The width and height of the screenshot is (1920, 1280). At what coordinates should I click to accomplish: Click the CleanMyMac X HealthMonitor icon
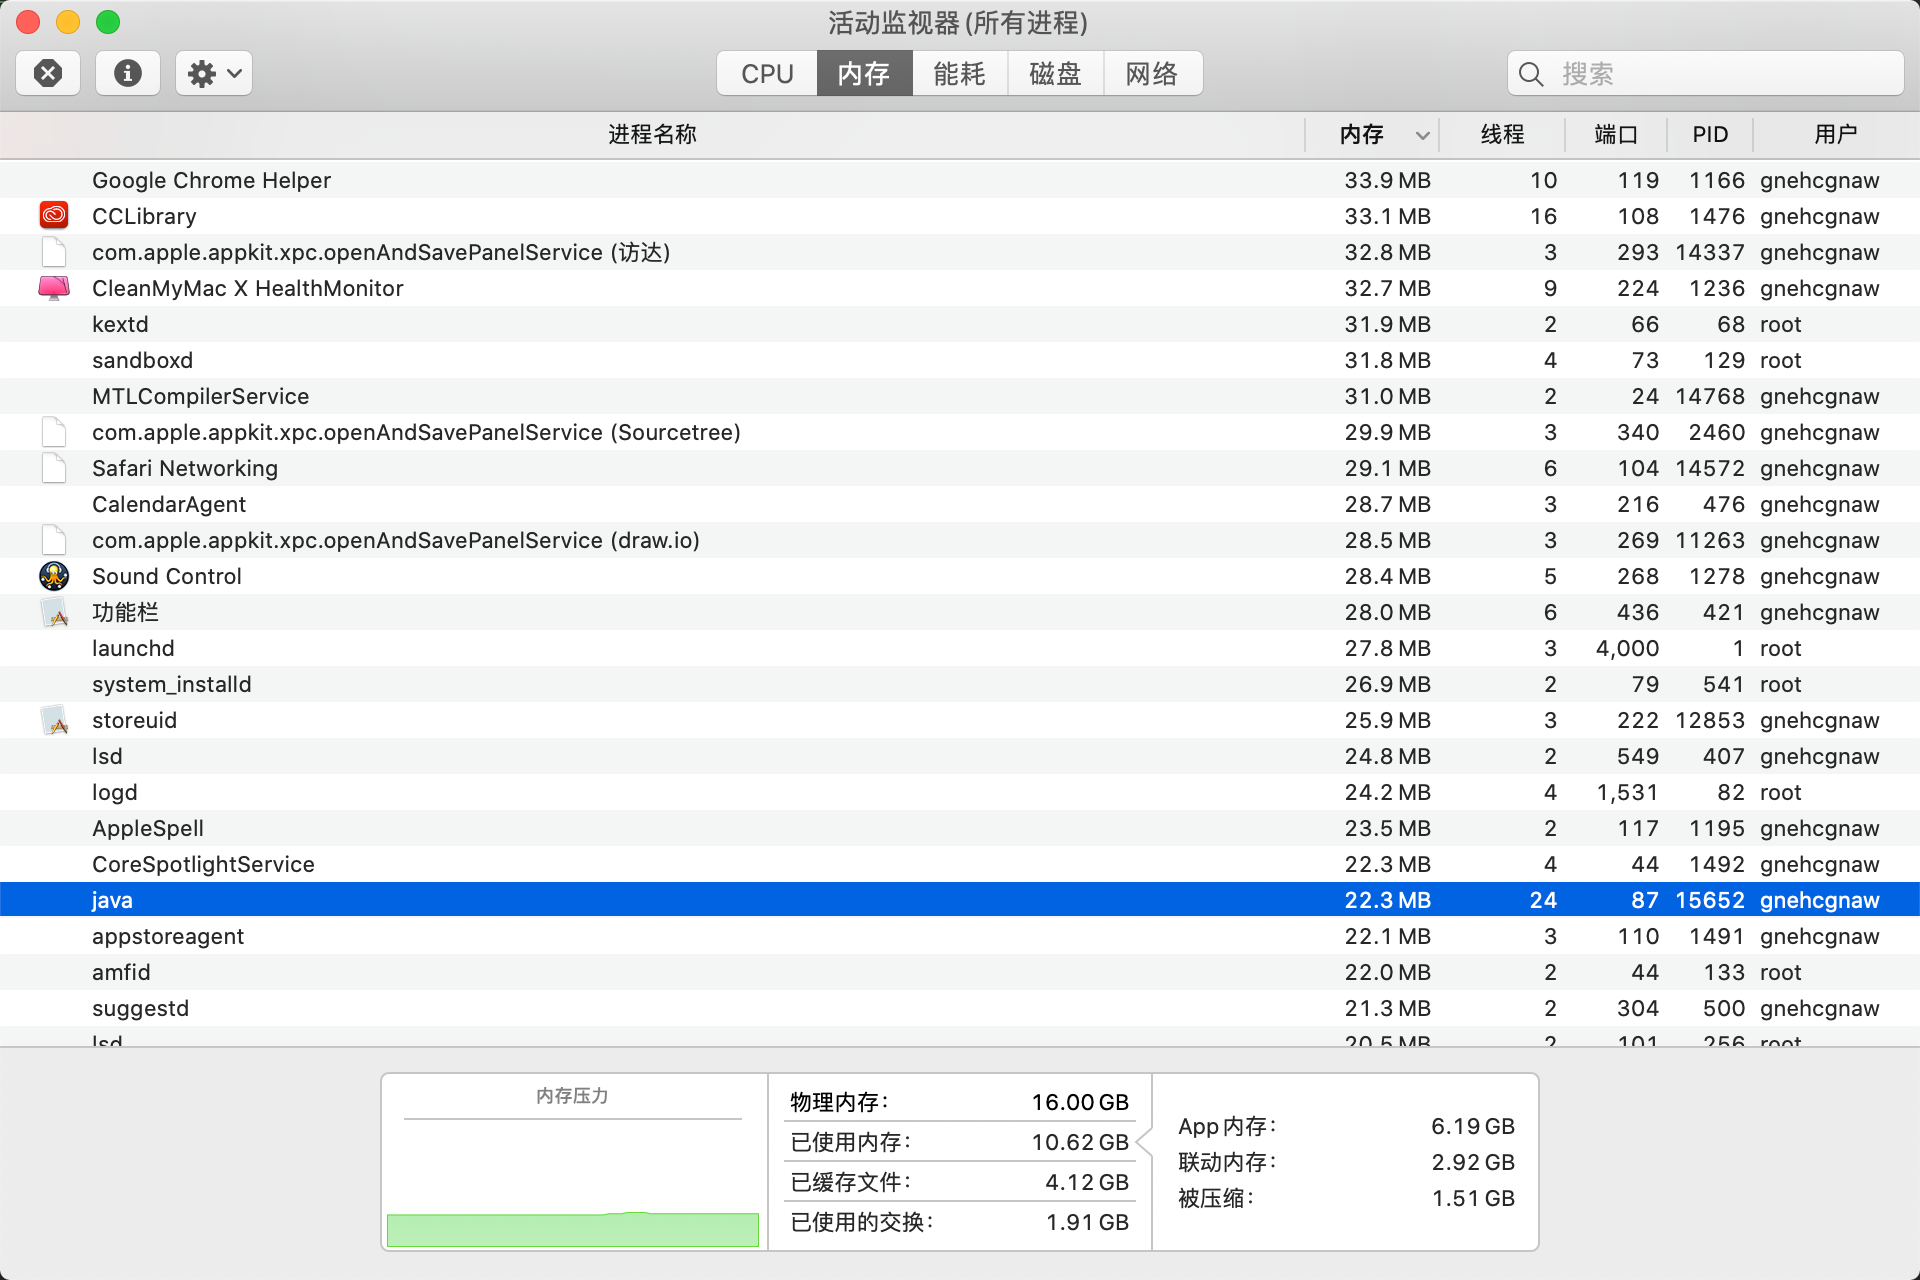(x=54, y=288)
